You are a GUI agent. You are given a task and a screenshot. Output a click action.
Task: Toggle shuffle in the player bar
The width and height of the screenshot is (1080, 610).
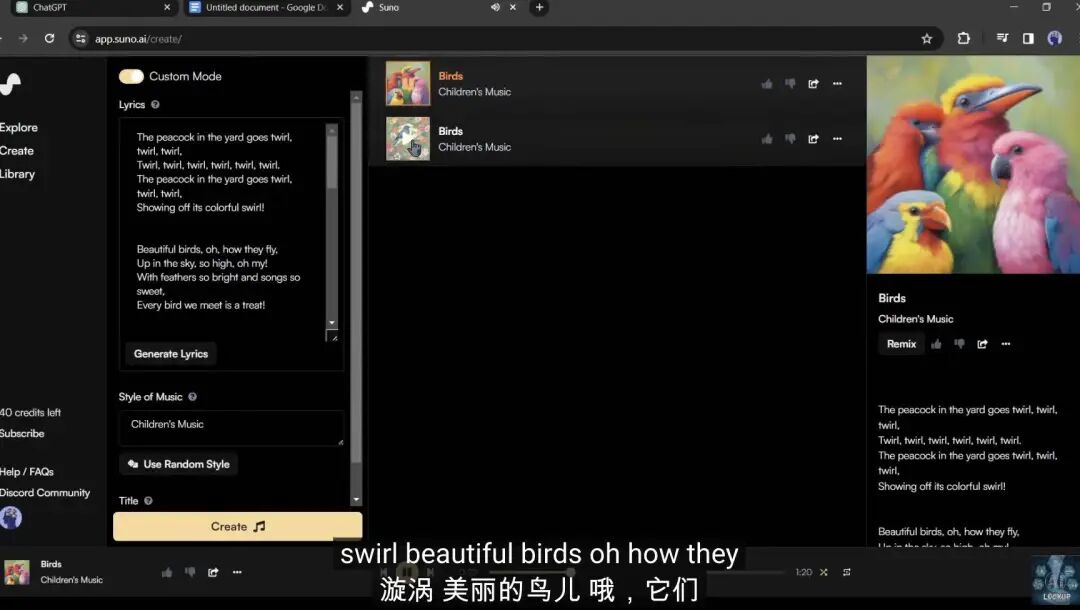pyautogui.click(x=824, y=572)
